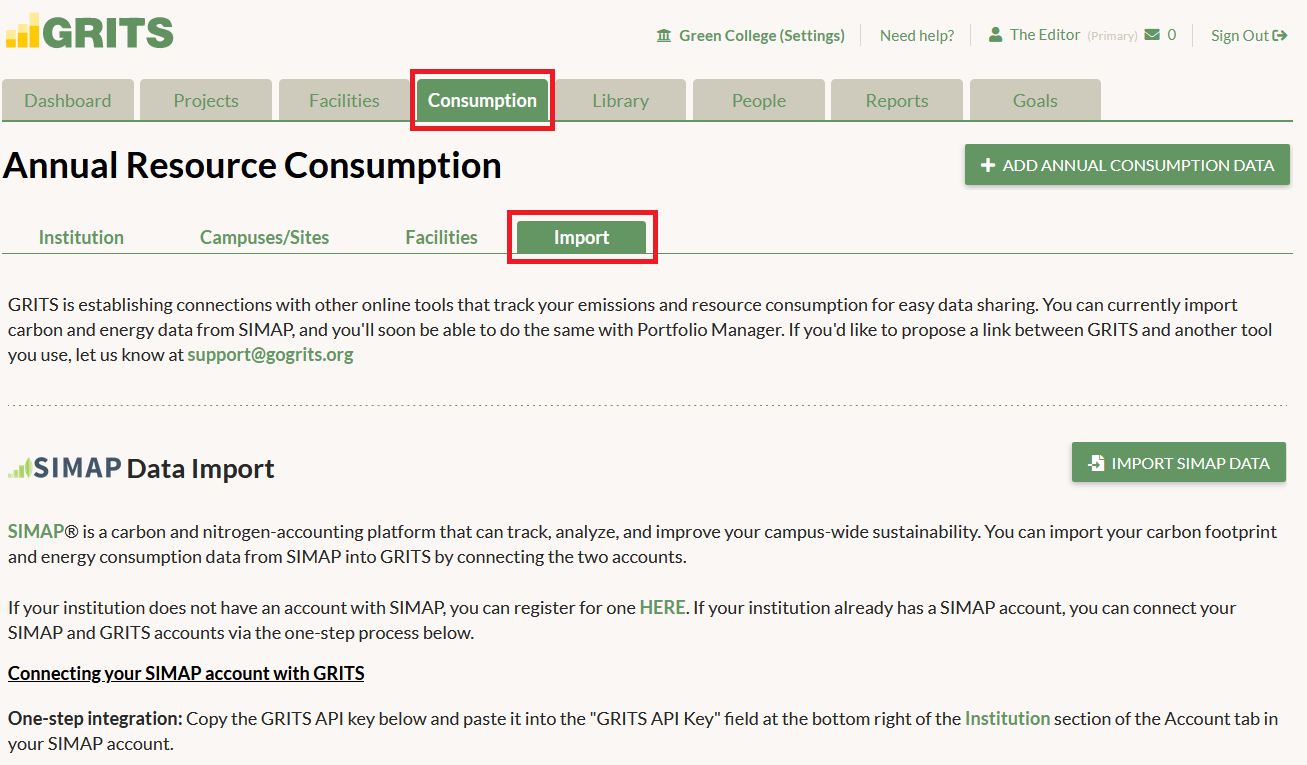This screenshot has height=765, width=1307.
Task: Click the HERE registration link
Action: 662,607
